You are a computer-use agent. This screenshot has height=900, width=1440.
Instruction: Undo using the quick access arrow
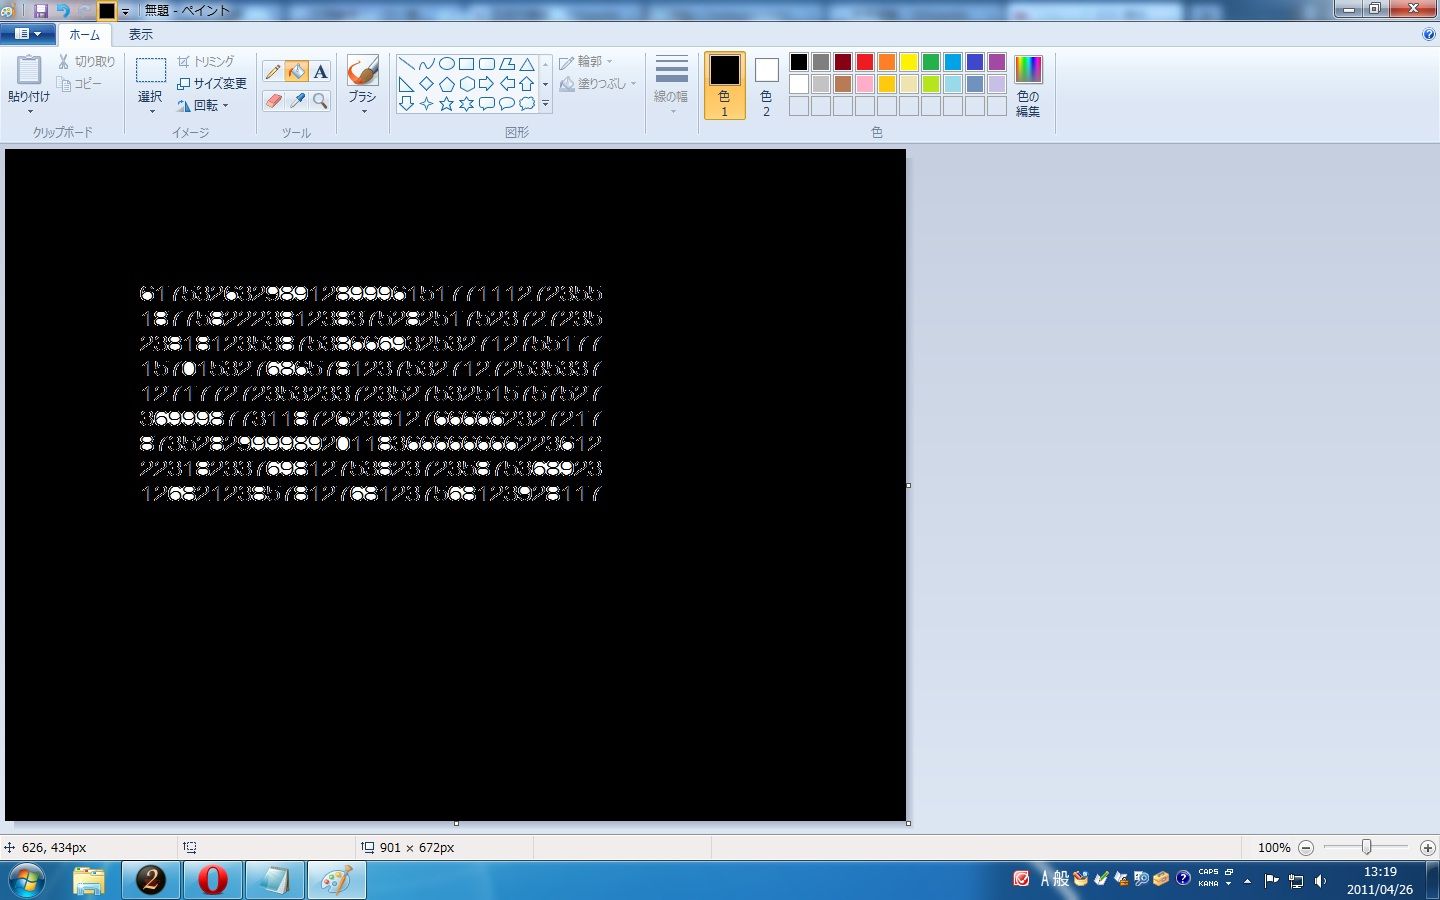point(63,11)
